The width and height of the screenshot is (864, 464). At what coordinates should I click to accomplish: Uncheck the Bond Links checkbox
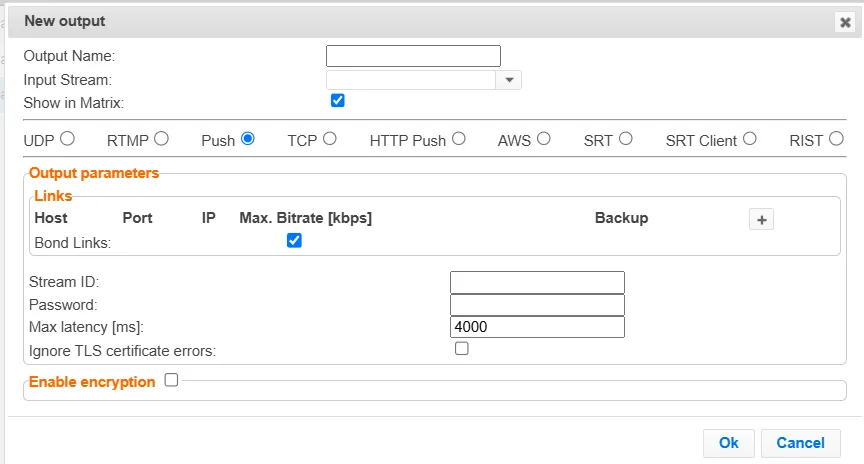click(294, 240)
